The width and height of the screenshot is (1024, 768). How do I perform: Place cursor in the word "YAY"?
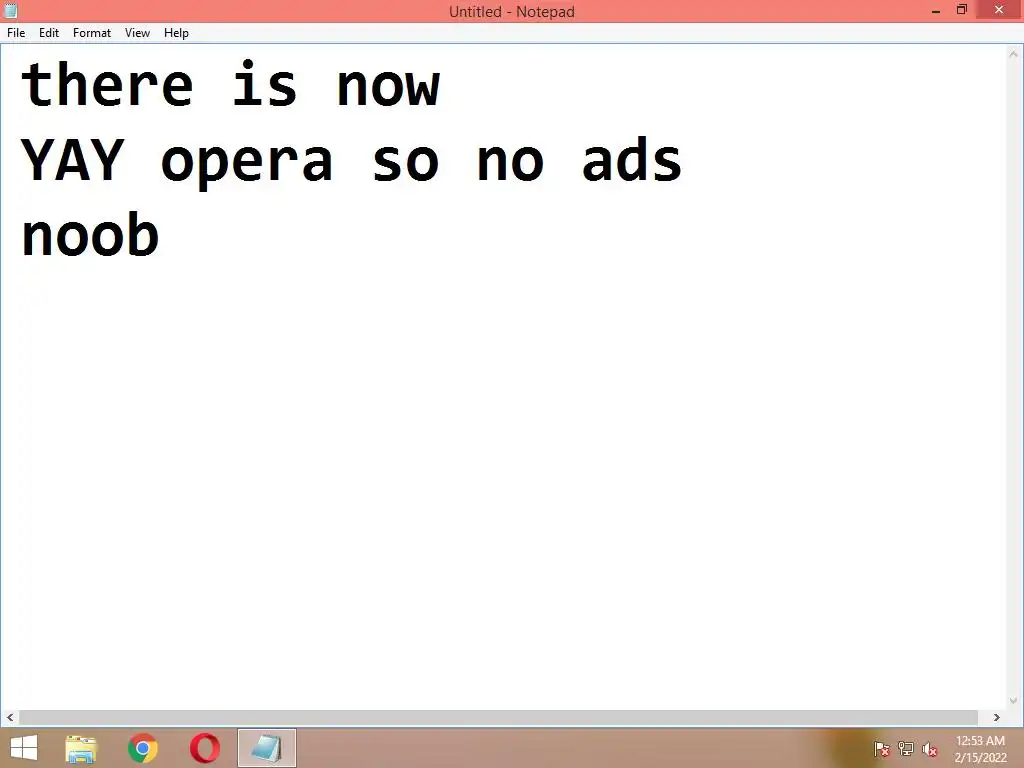pyautogui.click(x=72, y=160)
